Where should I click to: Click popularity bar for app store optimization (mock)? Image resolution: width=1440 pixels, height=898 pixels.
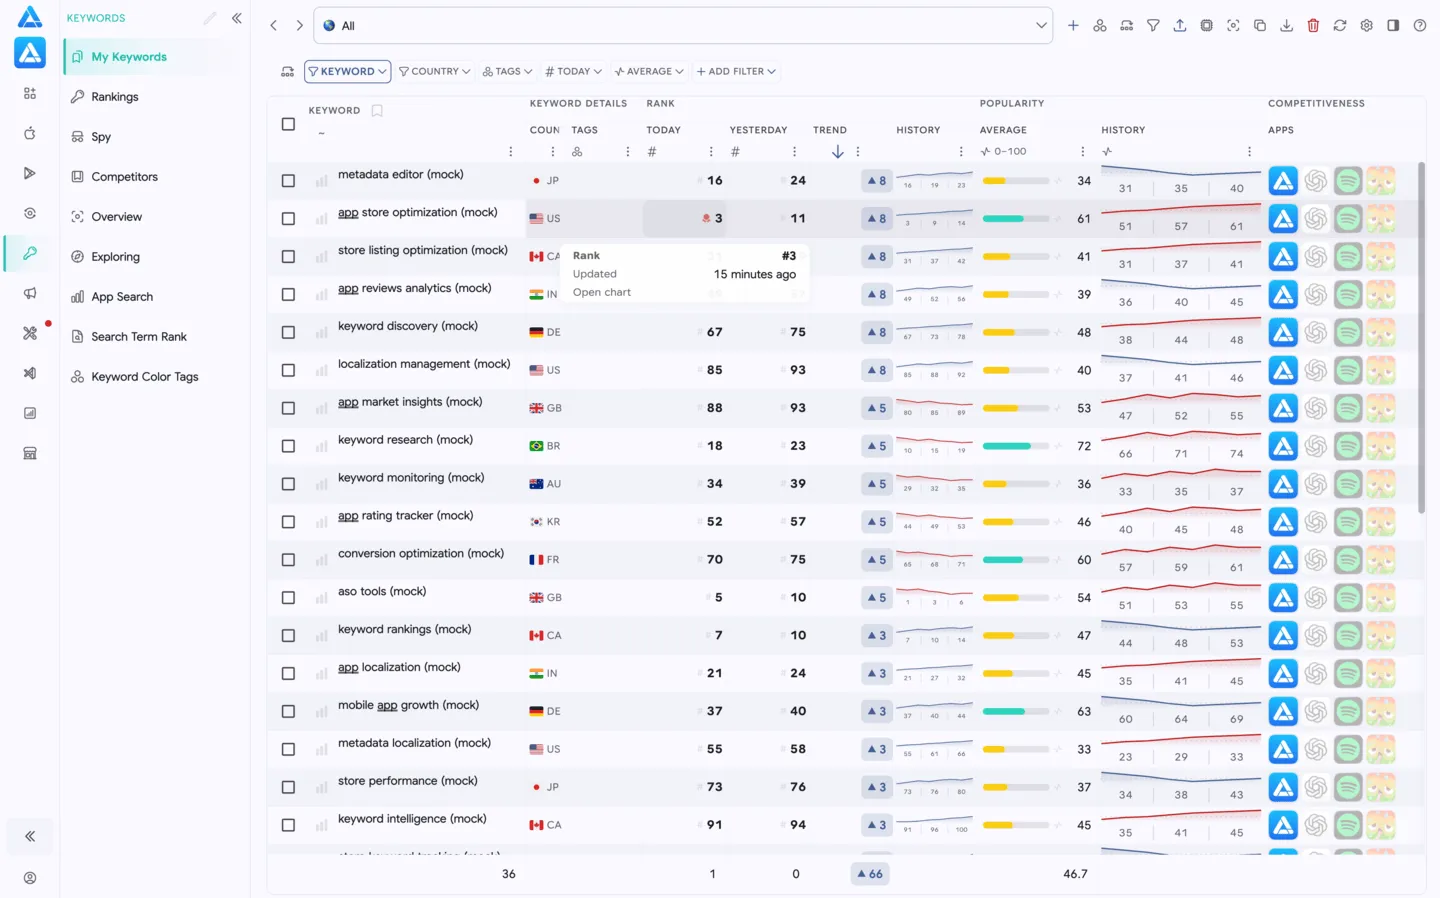click(1016, 218)
